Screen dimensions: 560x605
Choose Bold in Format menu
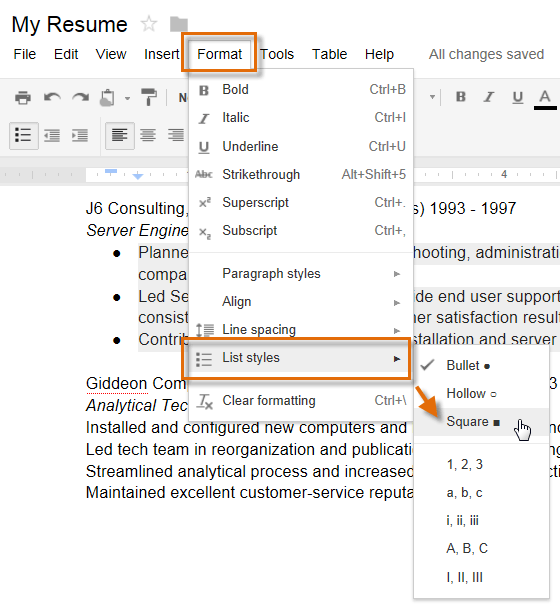click(x=301, y=90)
